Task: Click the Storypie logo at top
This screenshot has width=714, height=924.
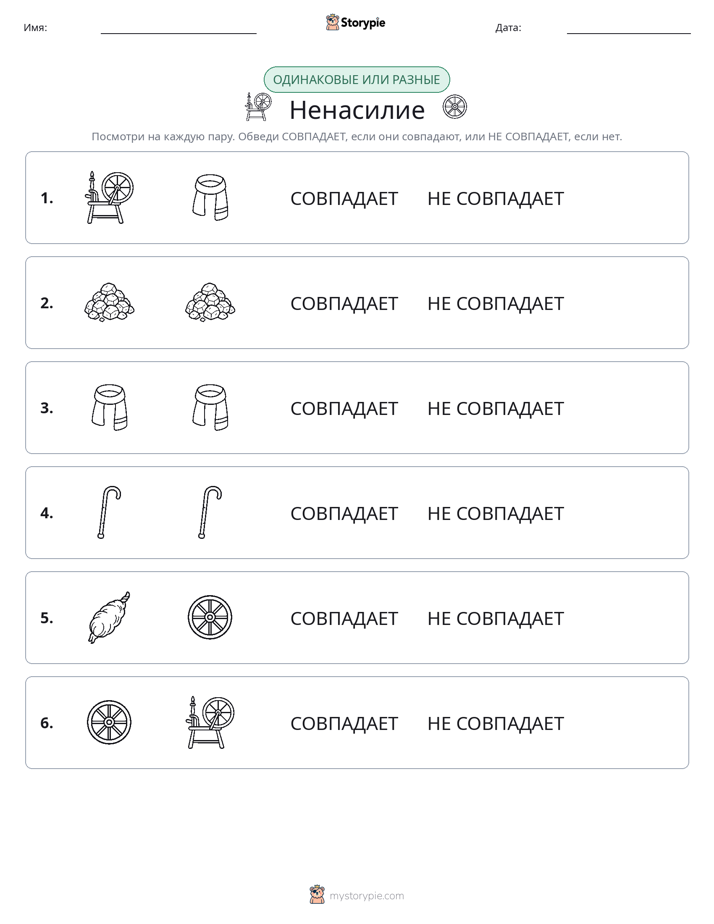Action: click(x=356, y=22)
